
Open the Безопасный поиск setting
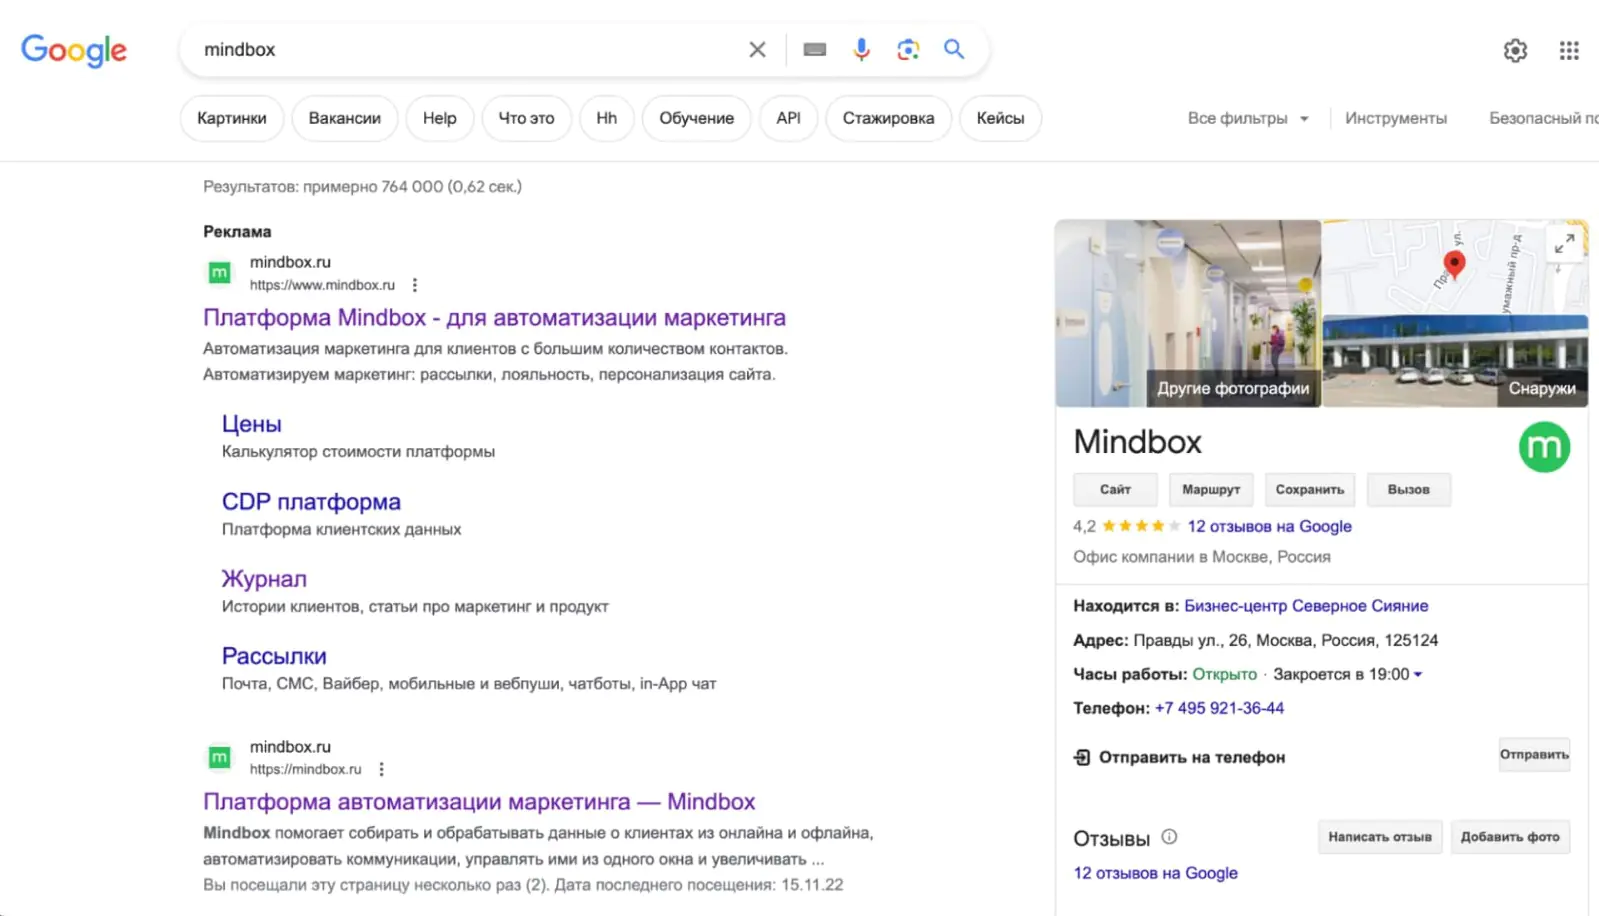tap(1543, 118)
